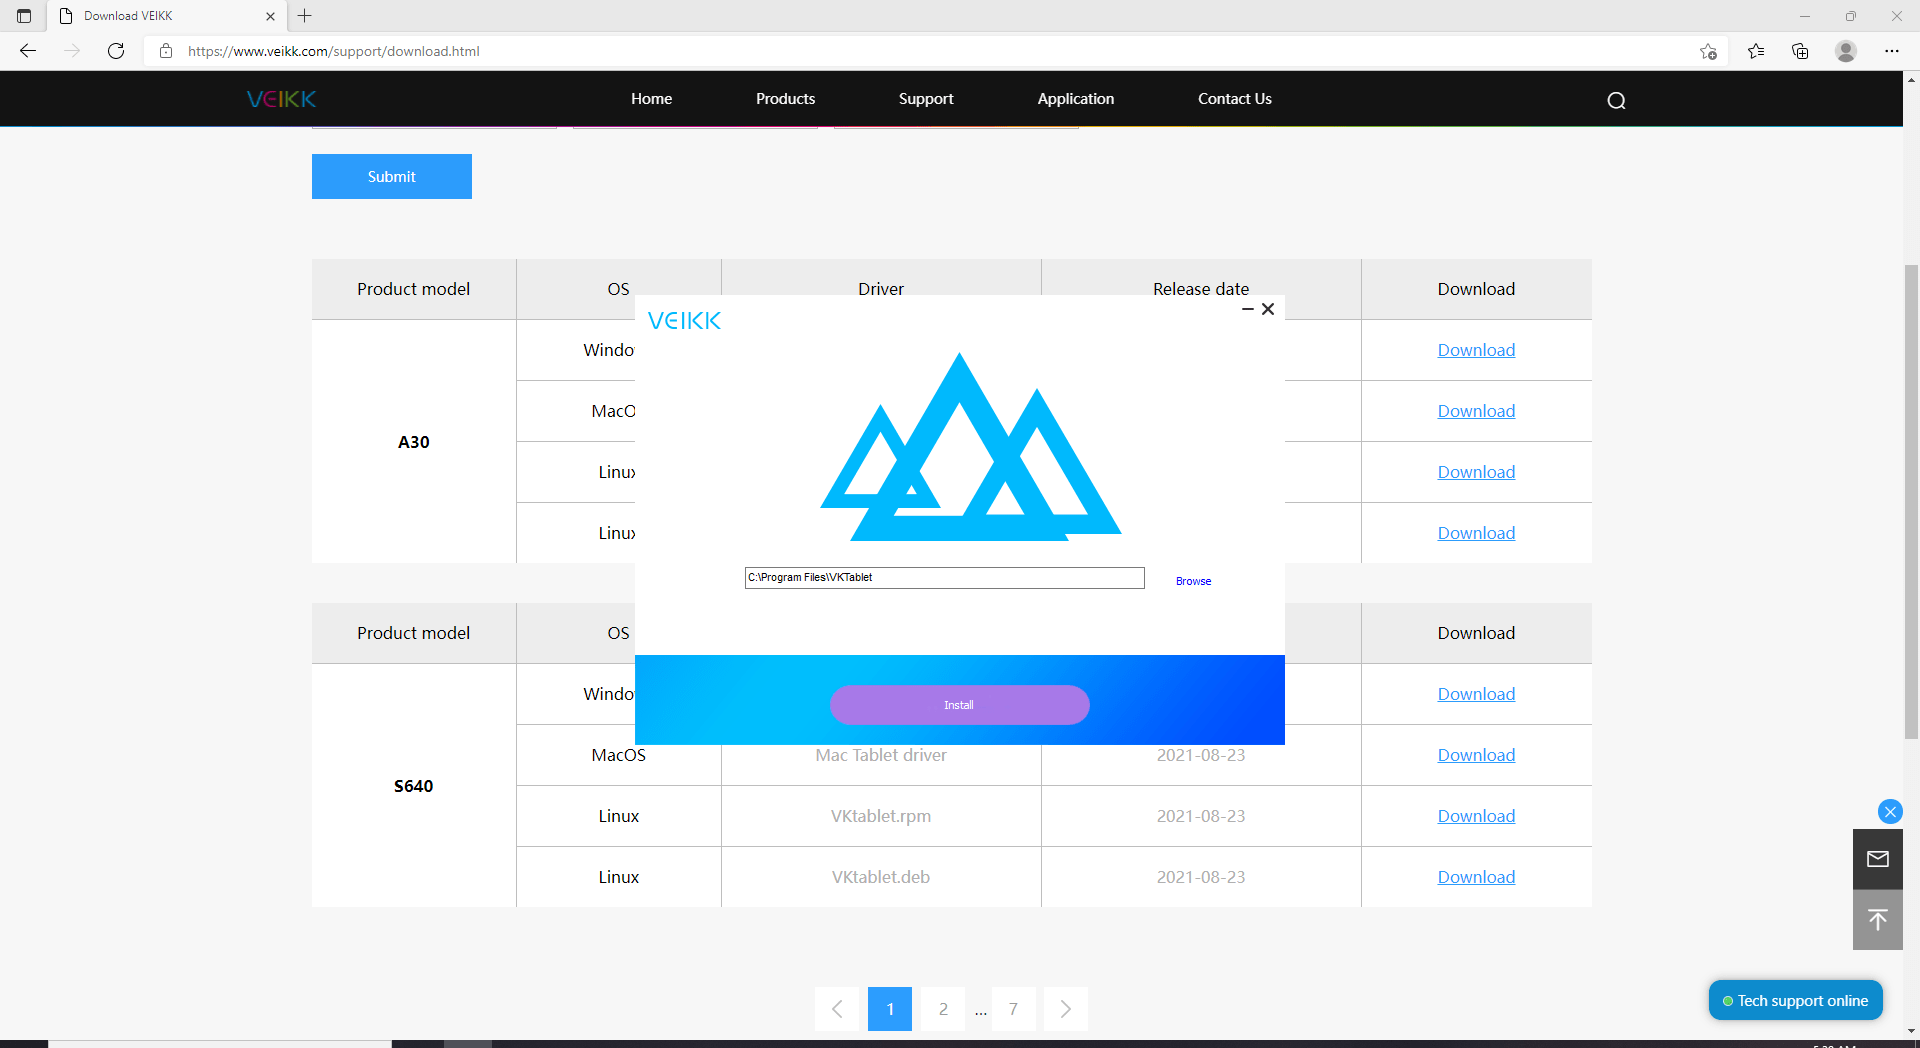Download the S640 Windows driver
The image size is (1920, 1048).
click(x=1476, y=694)
